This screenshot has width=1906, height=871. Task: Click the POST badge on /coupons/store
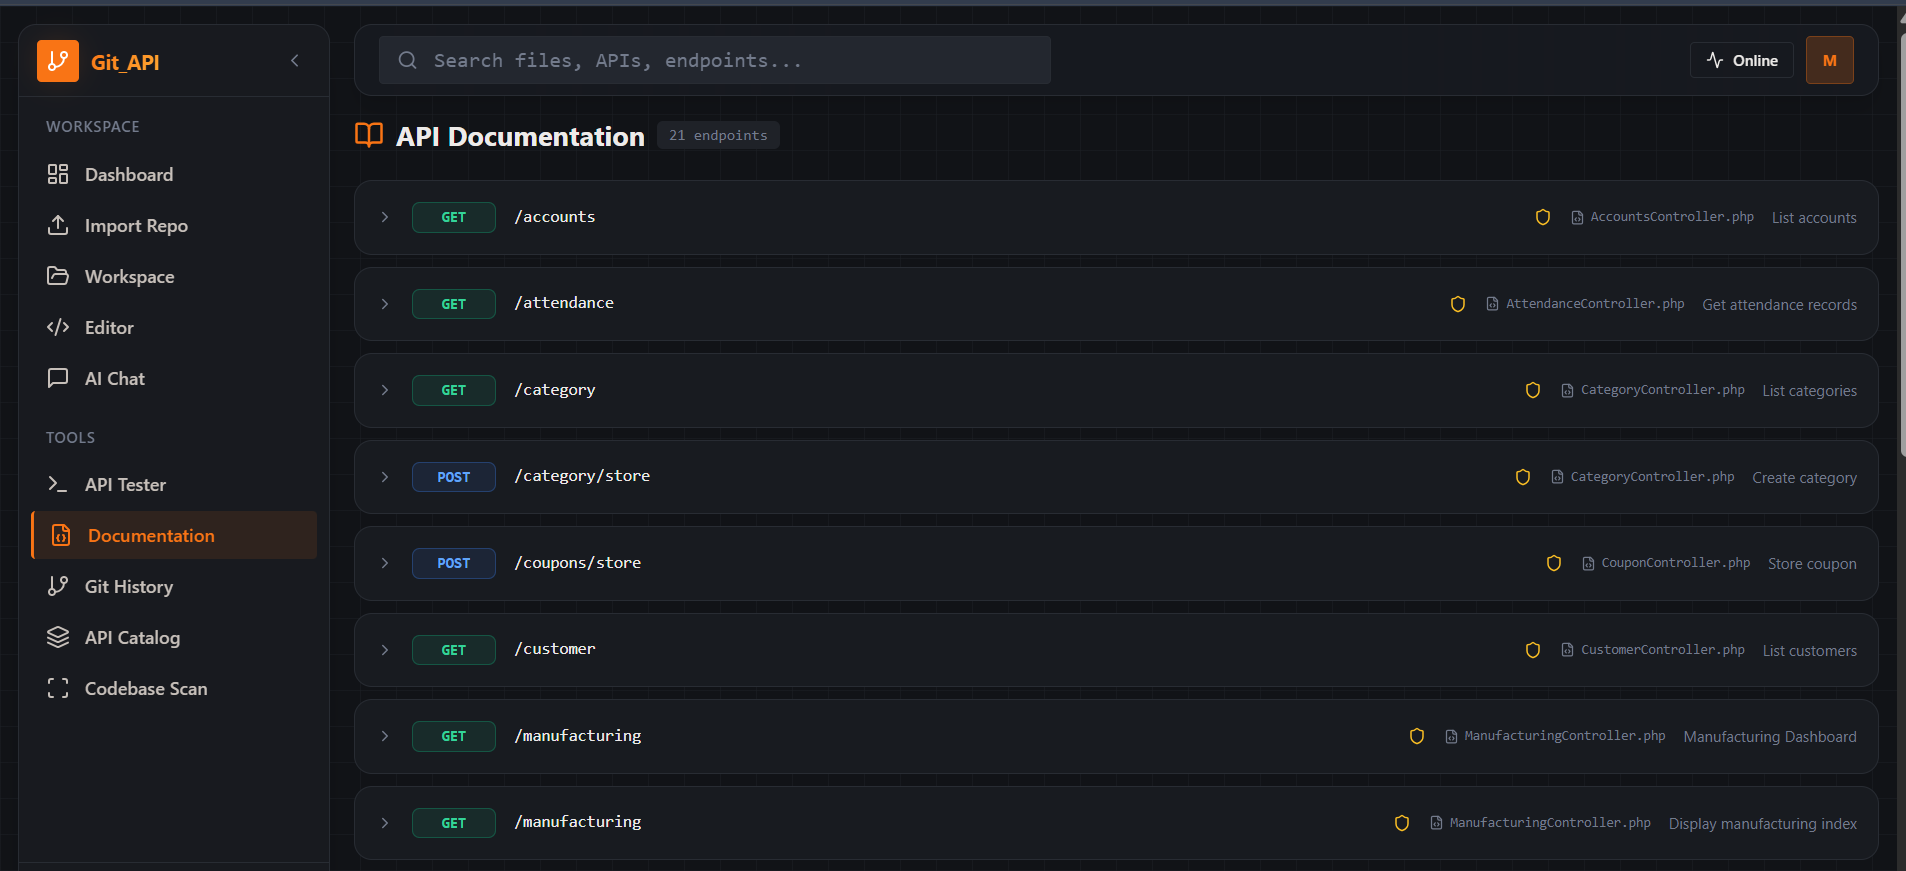(x=454, y=563)
